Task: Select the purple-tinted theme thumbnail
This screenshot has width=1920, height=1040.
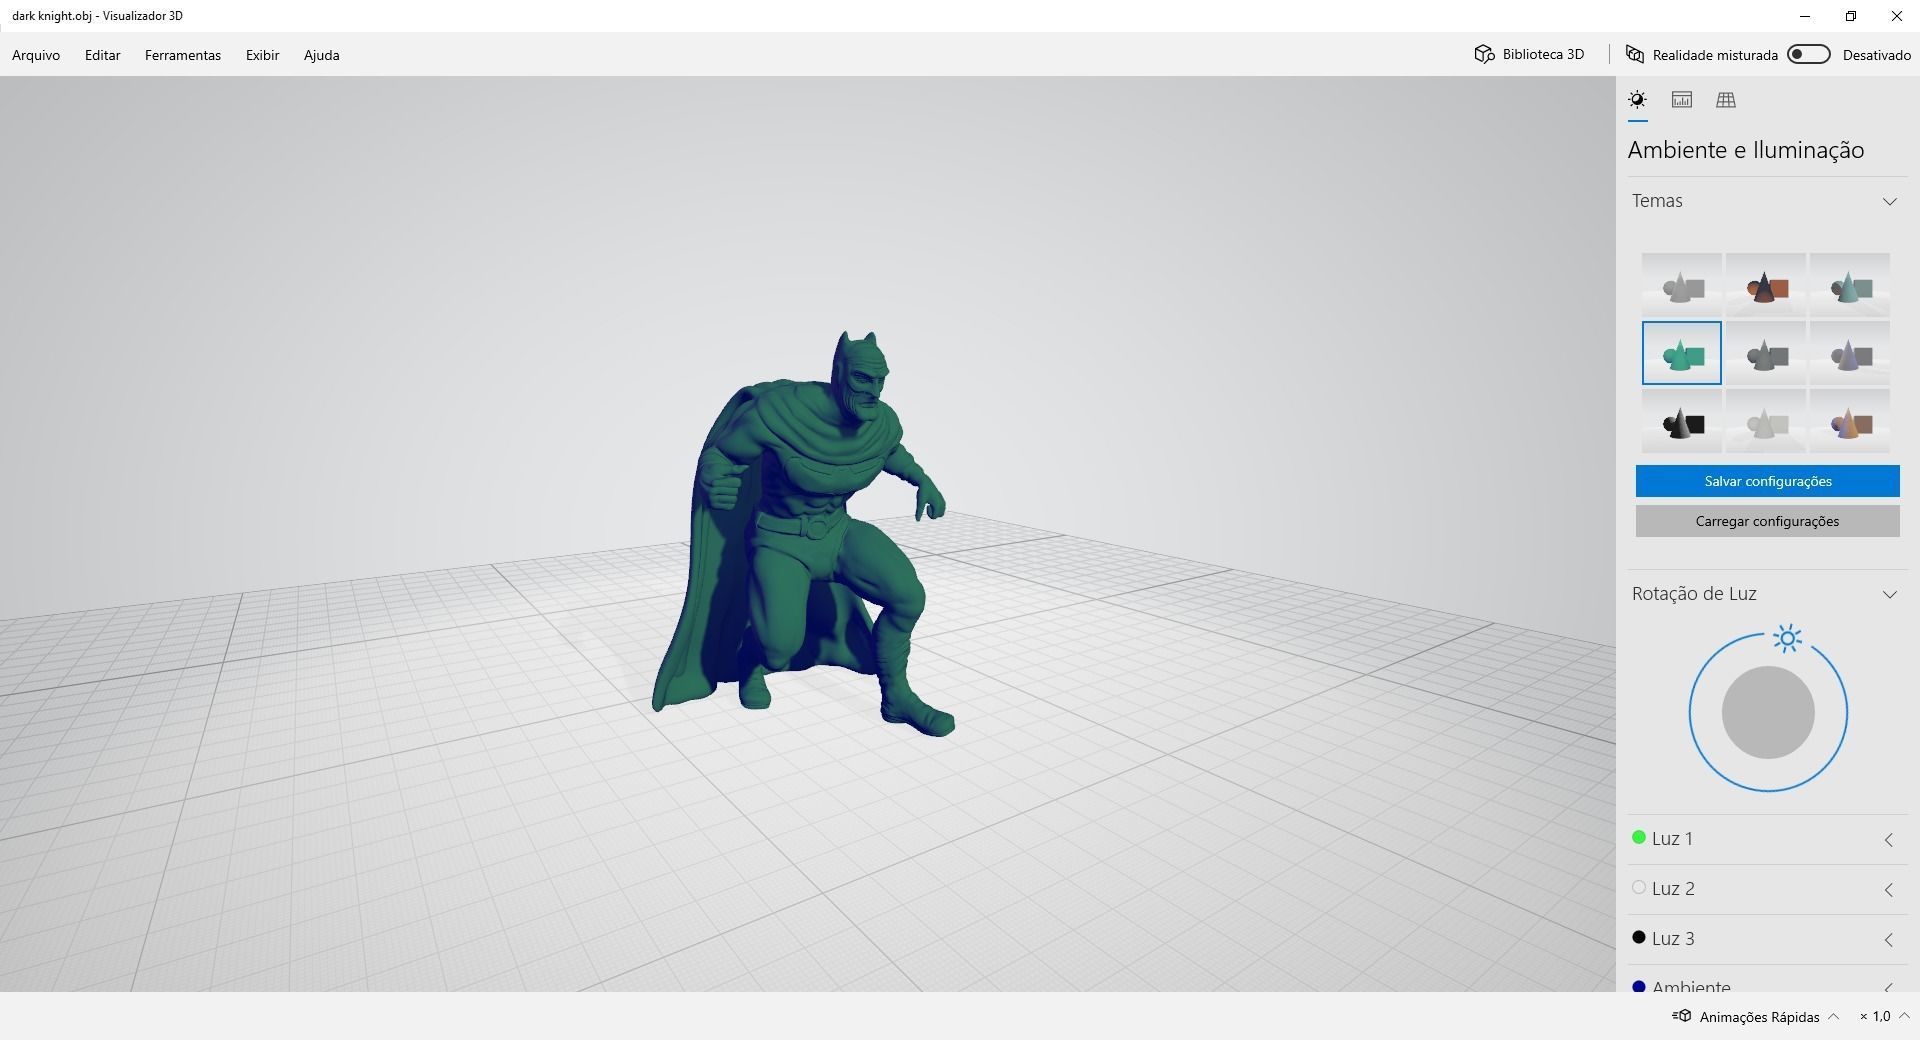Action: click(x=1850, y=353)
